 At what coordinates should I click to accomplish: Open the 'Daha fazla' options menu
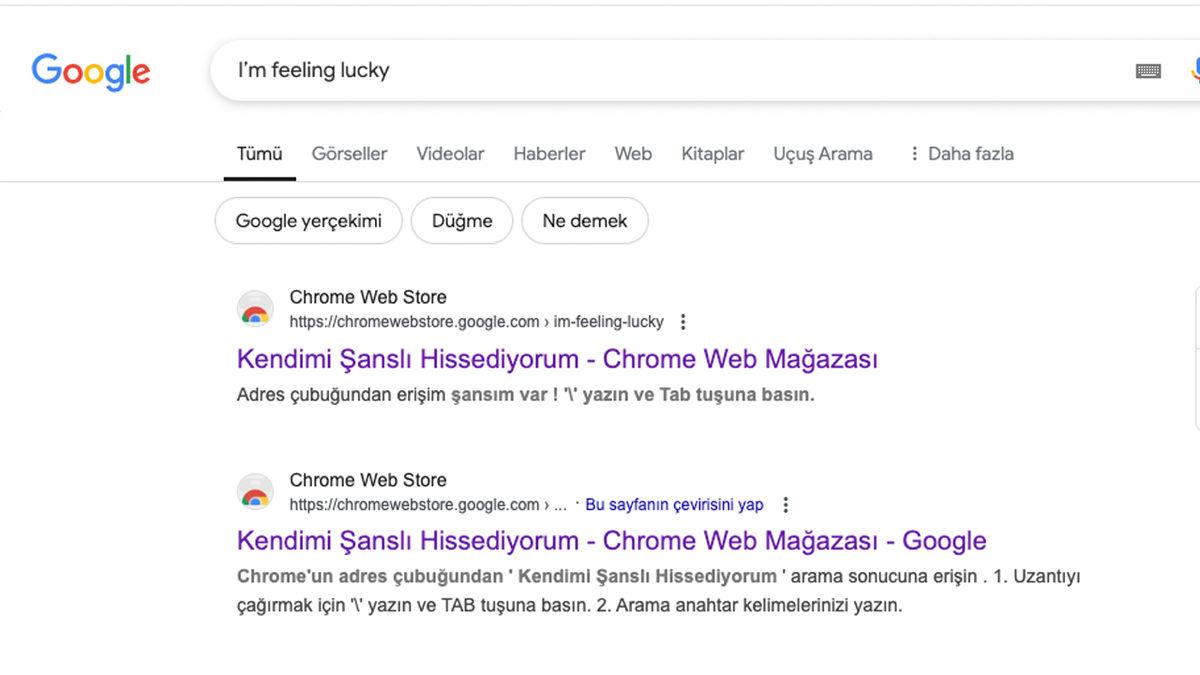961,154
